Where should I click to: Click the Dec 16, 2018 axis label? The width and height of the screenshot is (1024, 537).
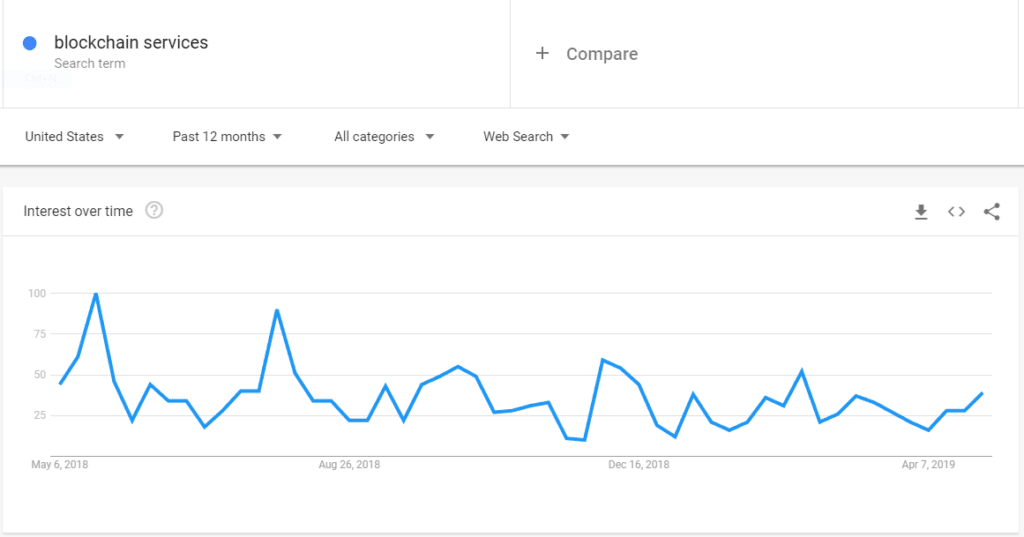[x=639, y=464]
